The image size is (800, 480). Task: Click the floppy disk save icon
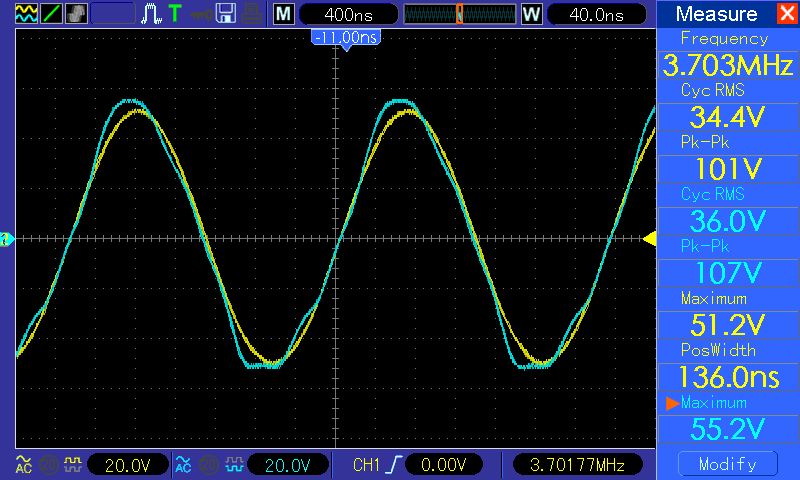pyautogui.click(x=226, y=14)
